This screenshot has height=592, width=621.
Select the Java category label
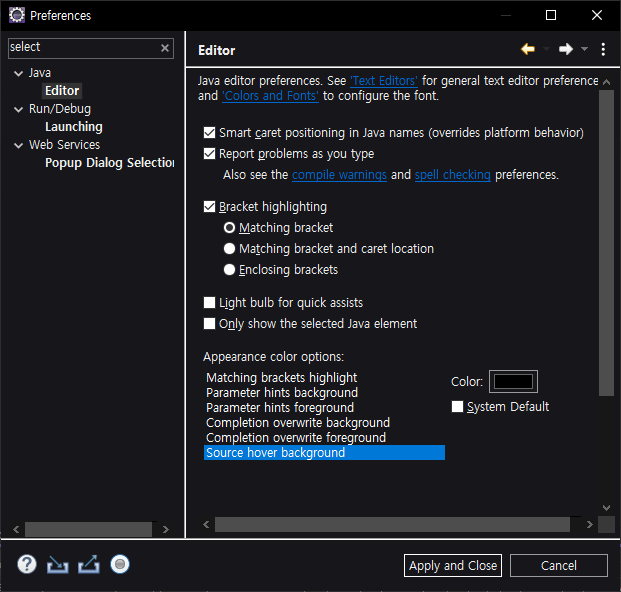click(x=40, y=73)
